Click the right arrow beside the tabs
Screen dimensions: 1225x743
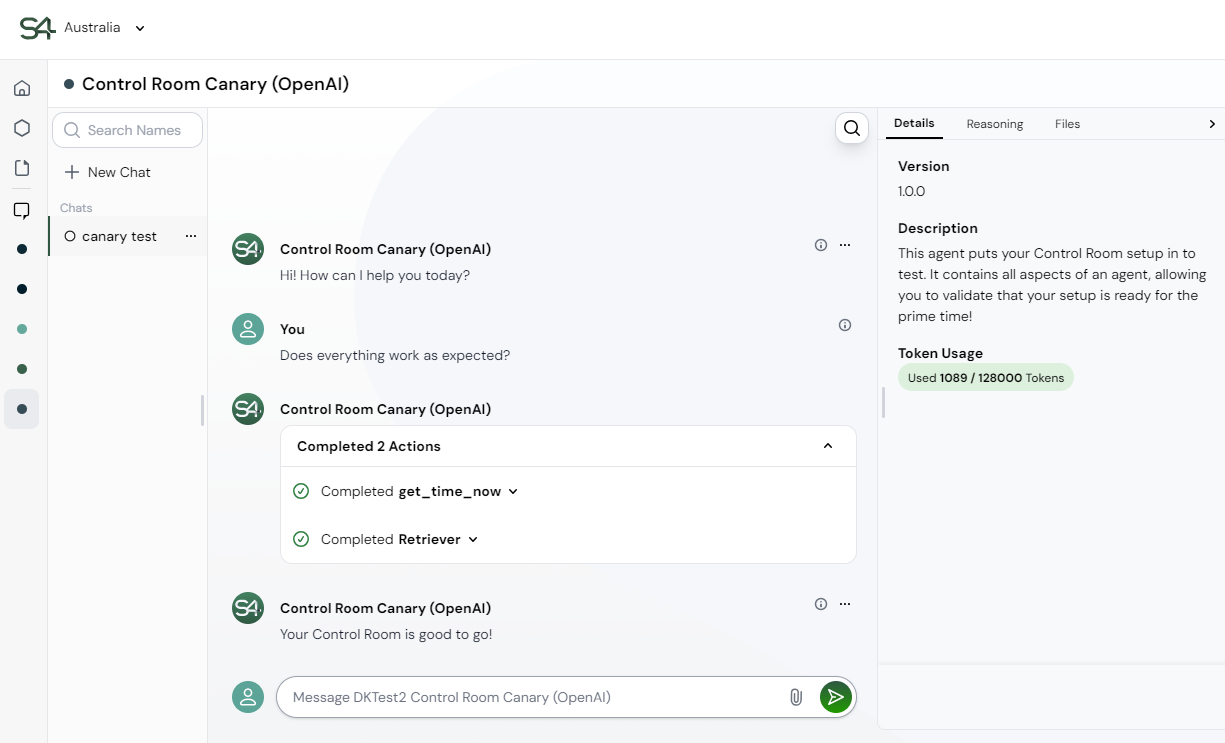point(1212,124)
